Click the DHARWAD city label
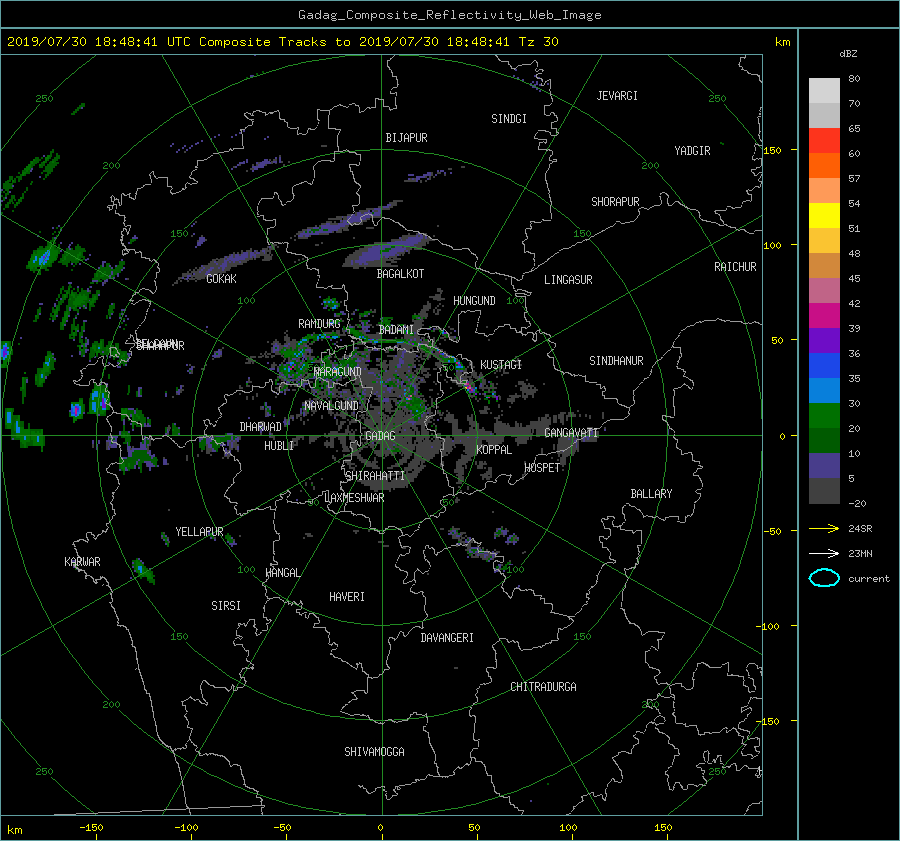This screenshot has height=841, width=900. tap(261, 427)
